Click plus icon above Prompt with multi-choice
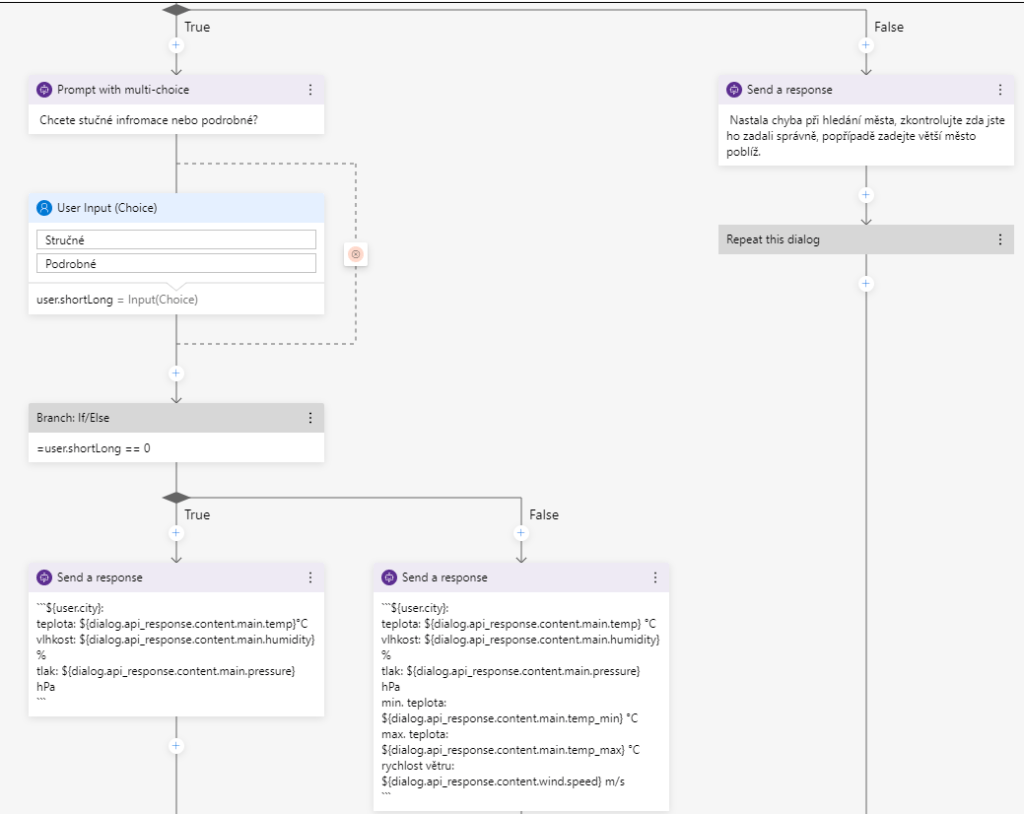The image size is (1024, 814). (176, 45)
